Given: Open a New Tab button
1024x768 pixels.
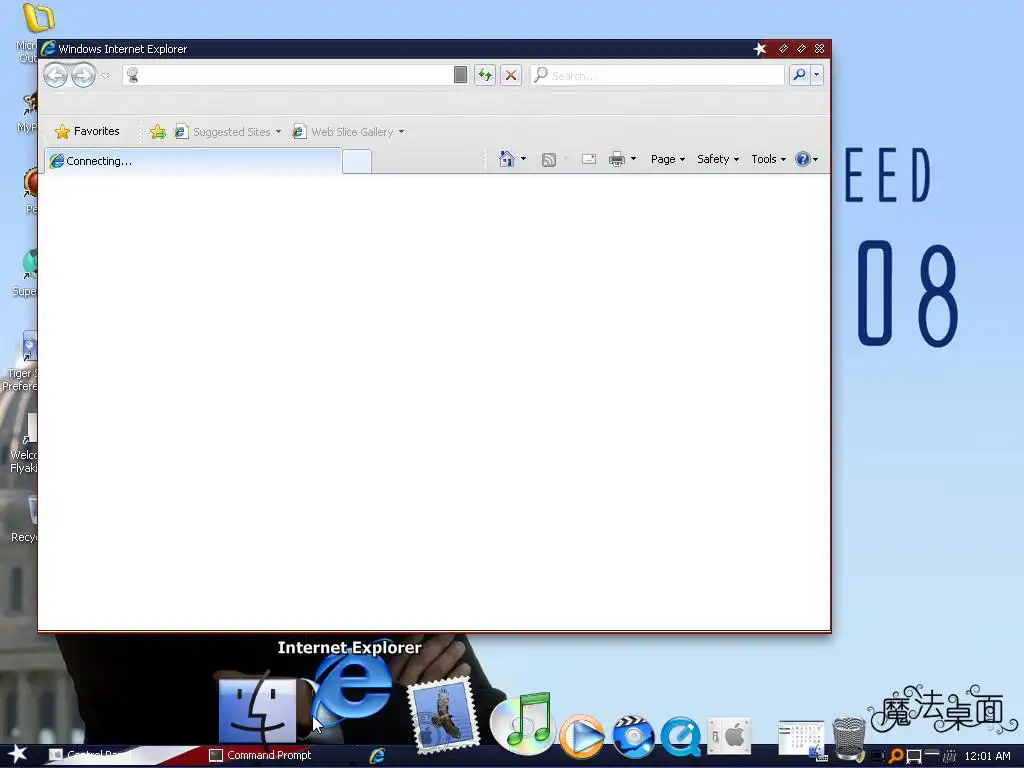Looking at the screenshot, I should pyautogui.click(x=357, y=161).
